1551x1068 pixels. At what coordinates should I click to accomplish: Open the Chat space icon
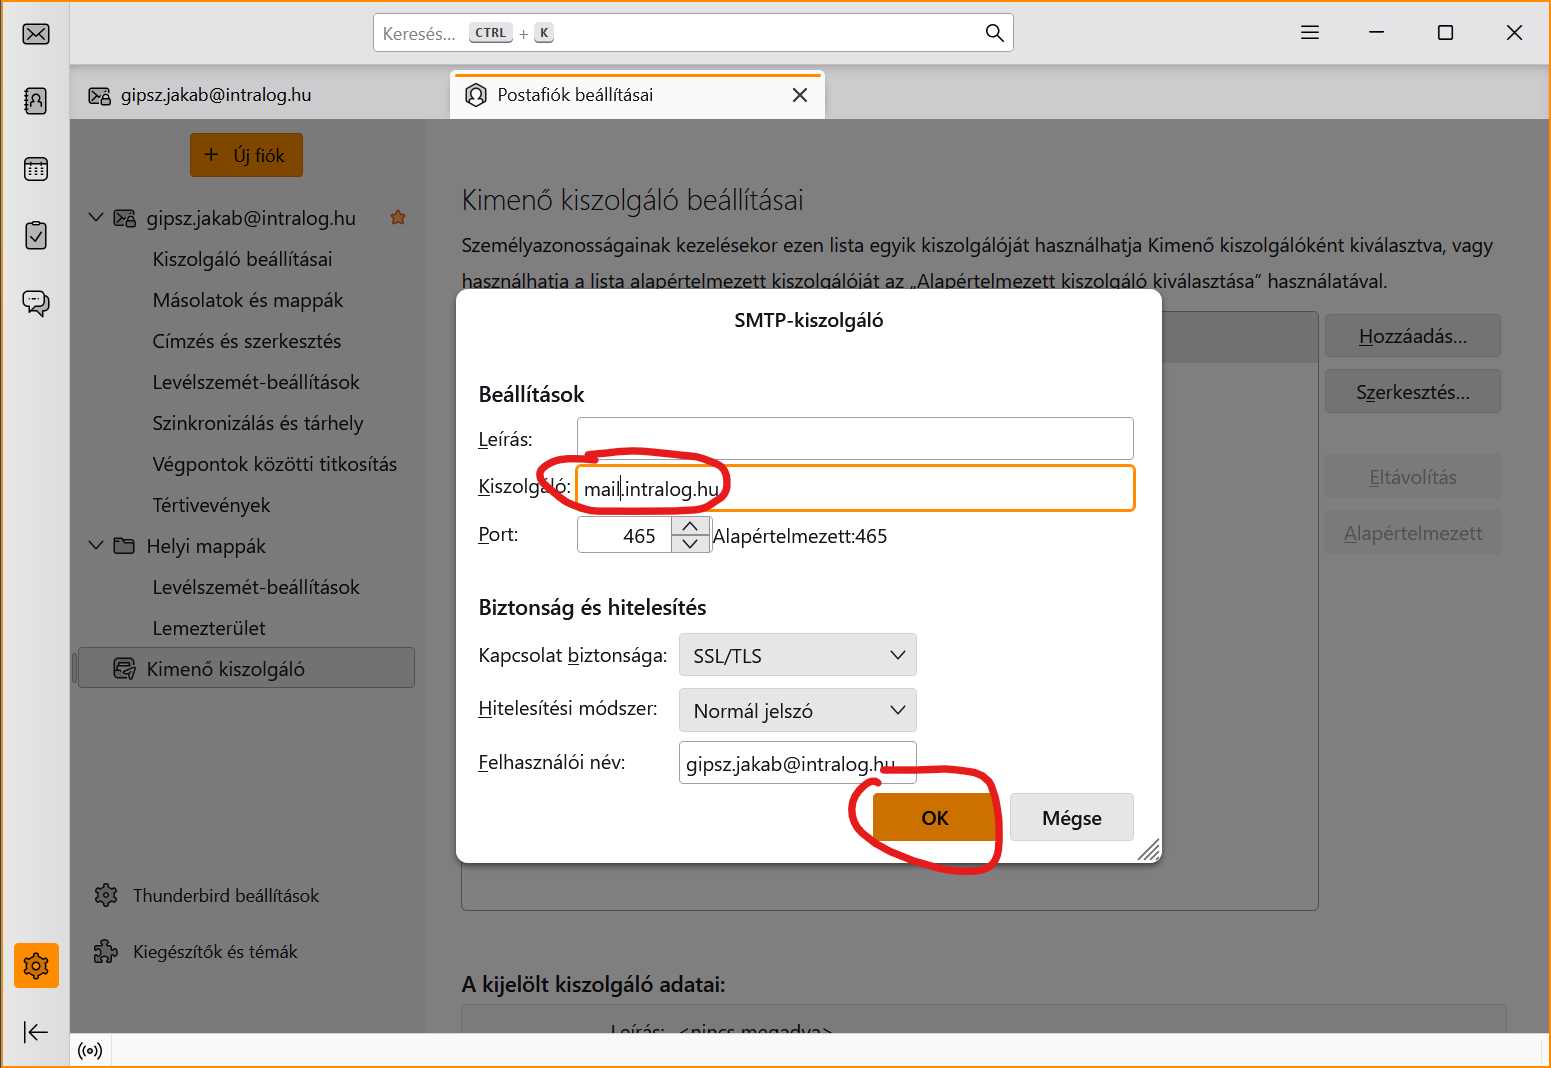pyautogui.click(x=36, y=303)
